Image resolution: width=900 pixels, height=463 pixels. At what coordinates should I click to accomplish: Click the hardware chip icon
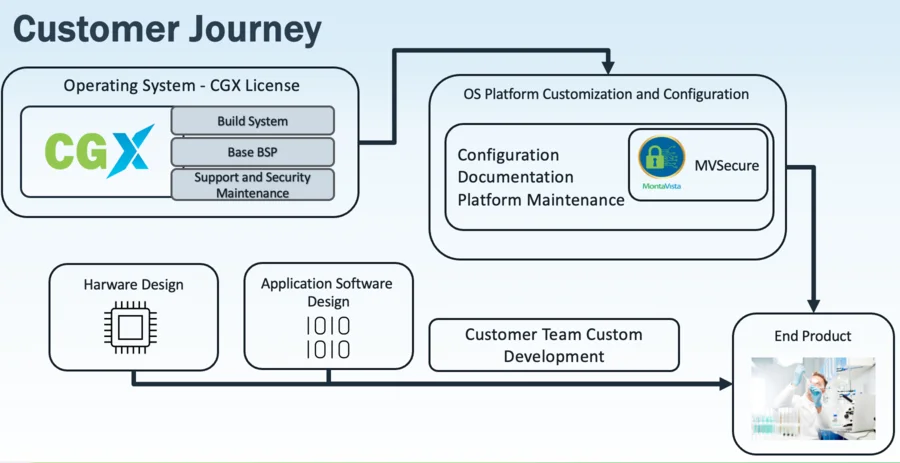tap(130, 326)
